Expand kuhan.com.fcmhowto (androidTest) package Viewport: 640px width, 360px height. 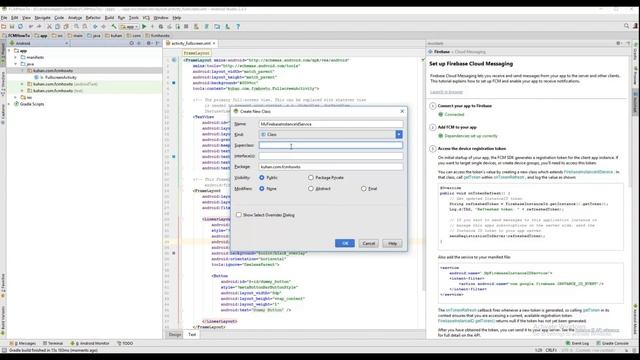(x=22, y=84)
